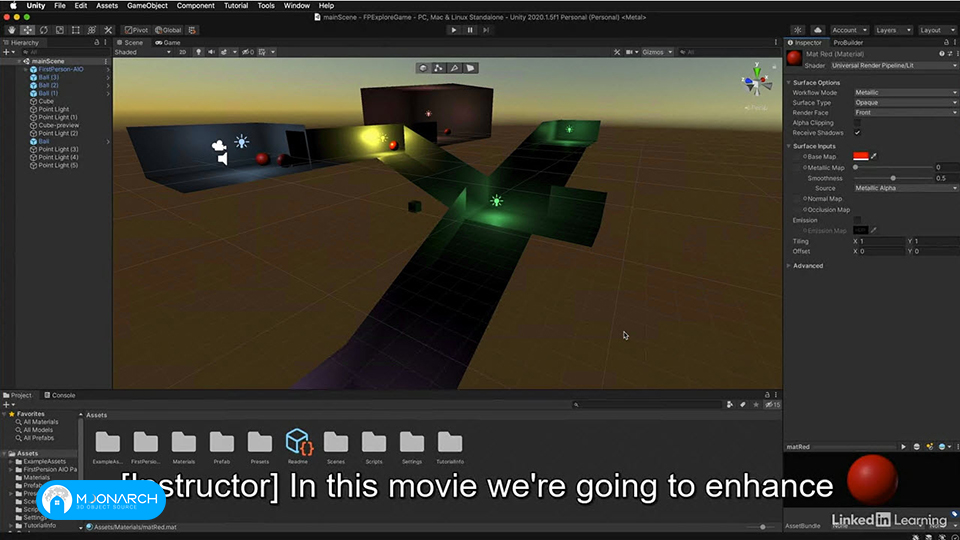Click the Hierarchy add plus button
This screenshot has width=960, height=540.
coord(7,52)
